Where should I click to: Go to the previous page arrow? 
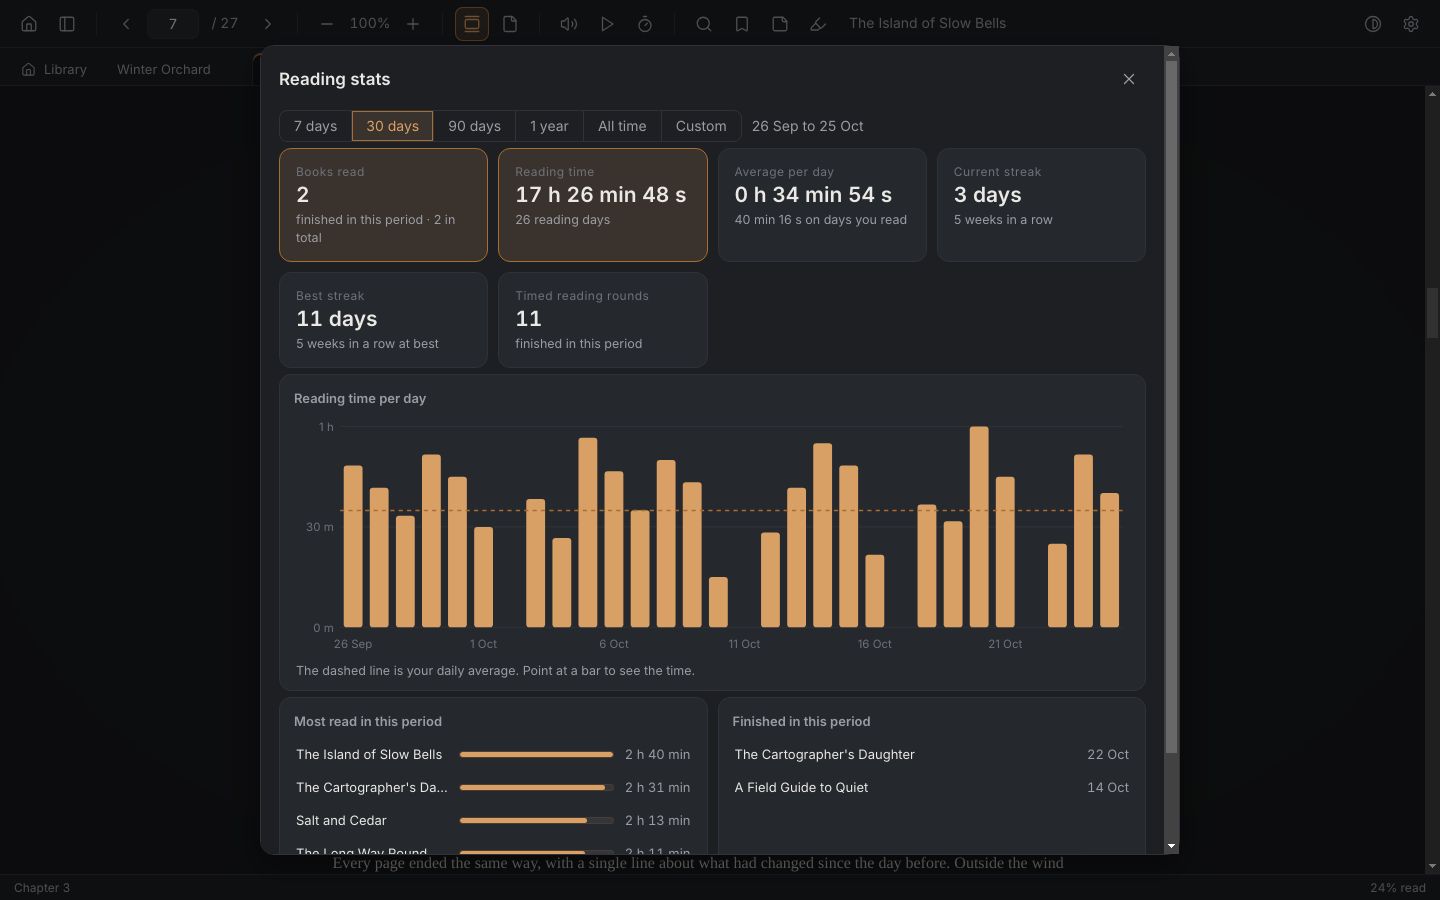[x=126, y=24]
